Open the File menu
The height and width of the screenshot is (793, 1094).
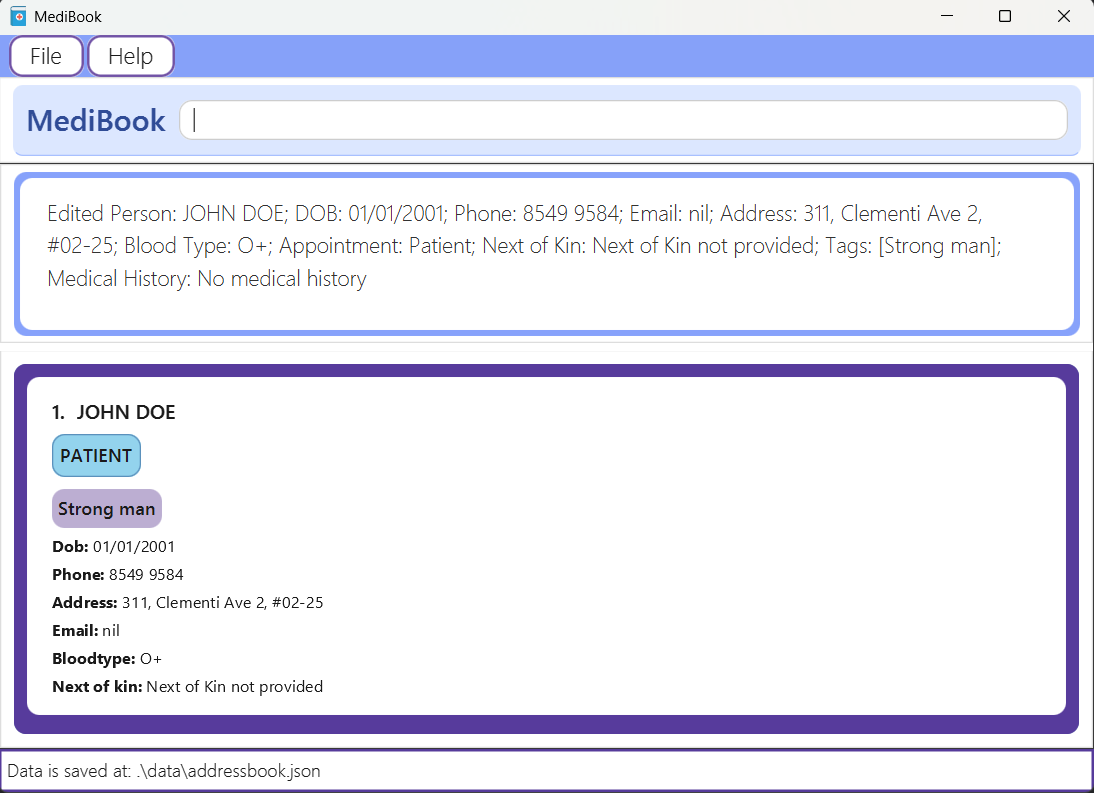(46, 56)
